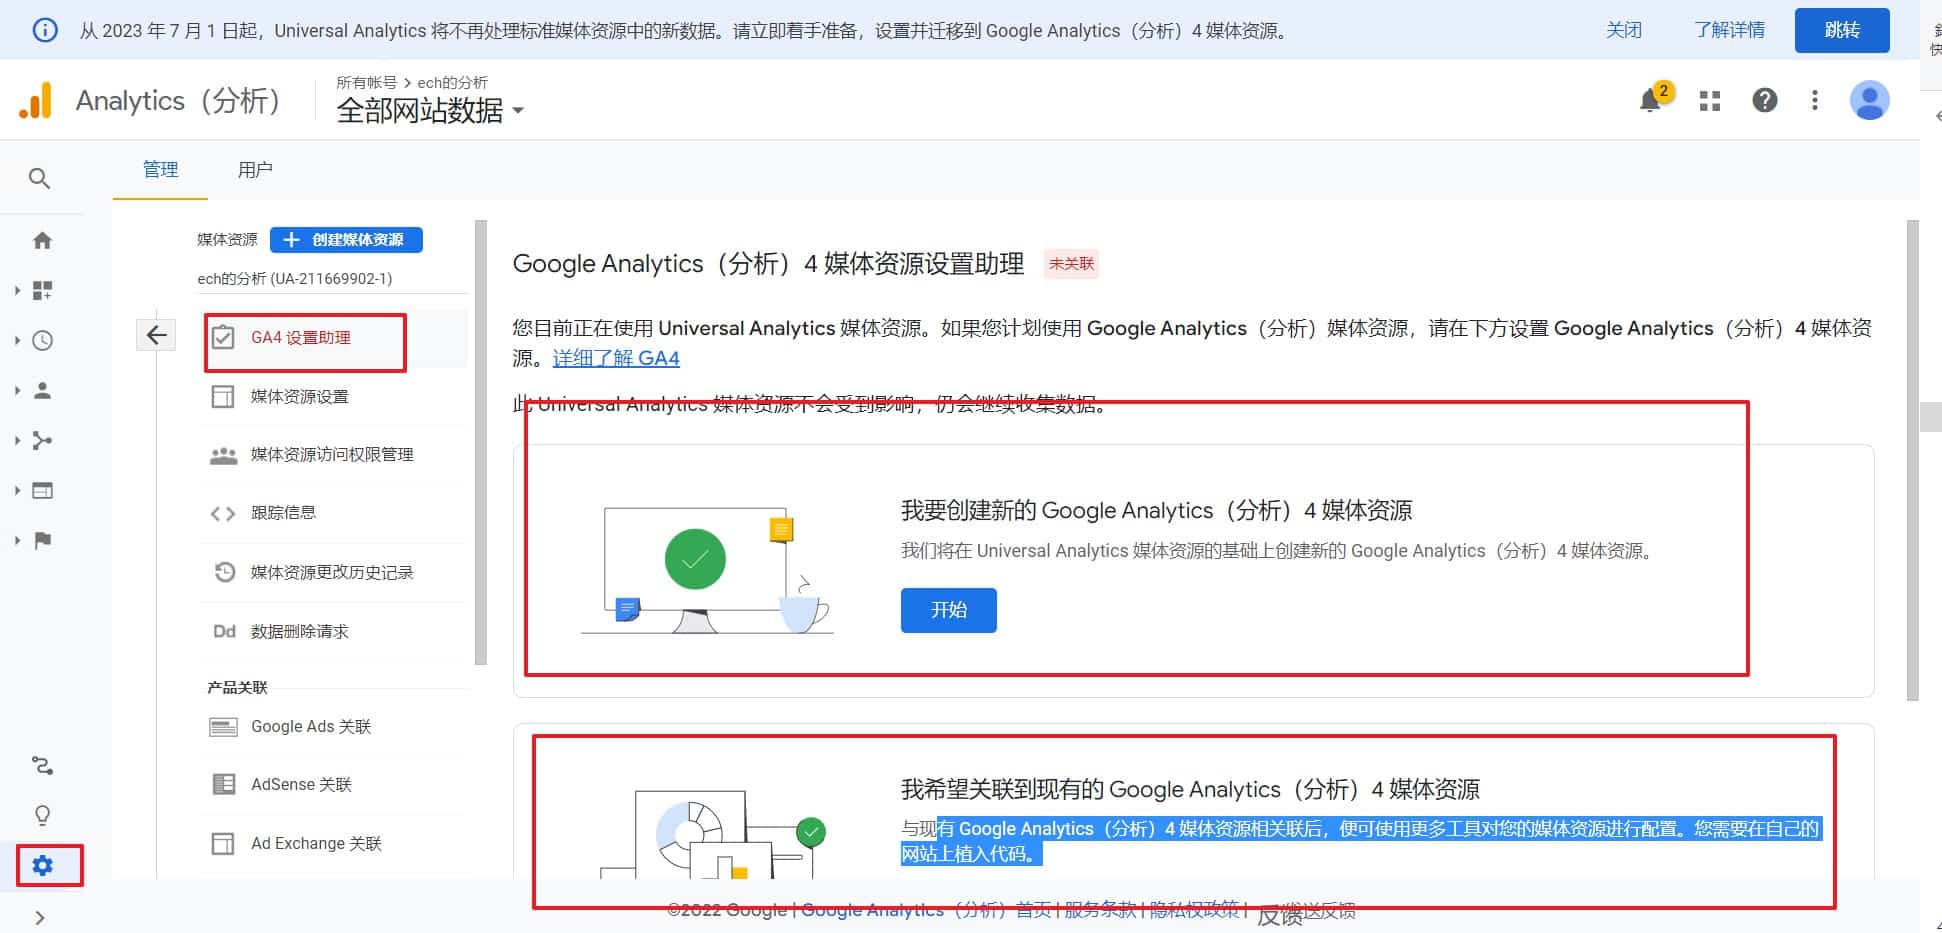Expand the Audience section arrow
1942x933 pixels.
coord(17,390)
